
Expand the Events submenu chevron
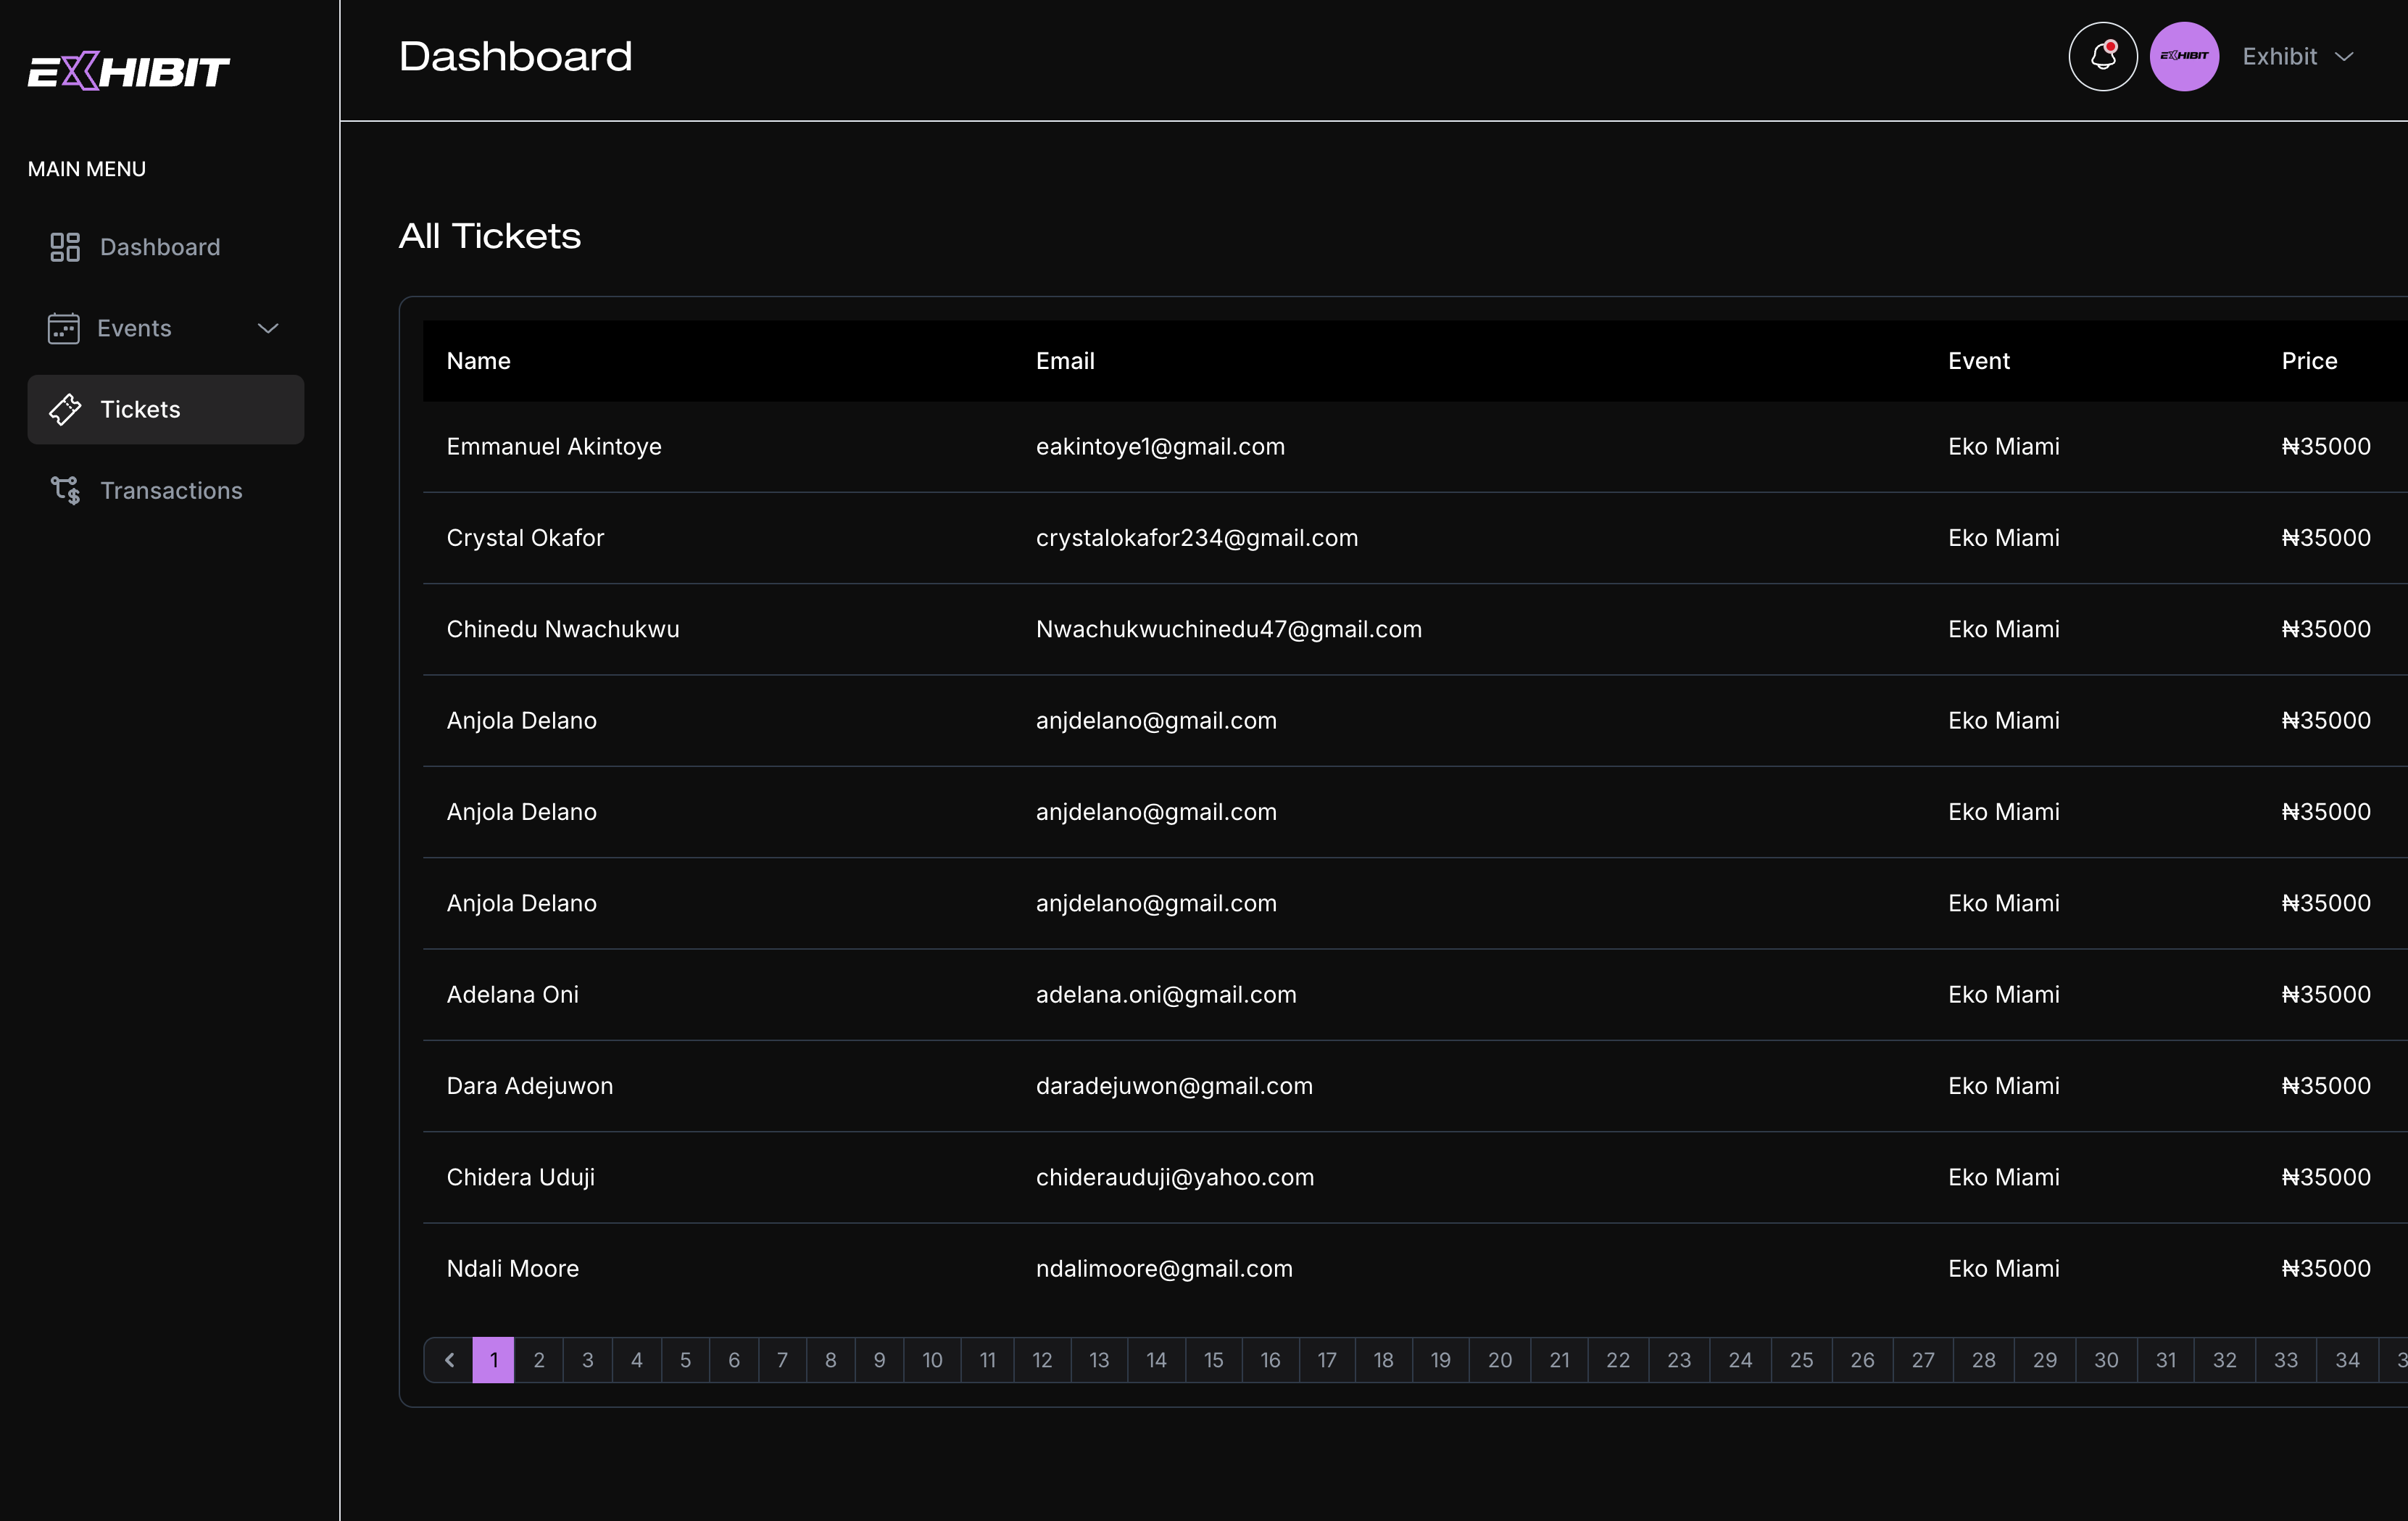[x=268, y=328]
